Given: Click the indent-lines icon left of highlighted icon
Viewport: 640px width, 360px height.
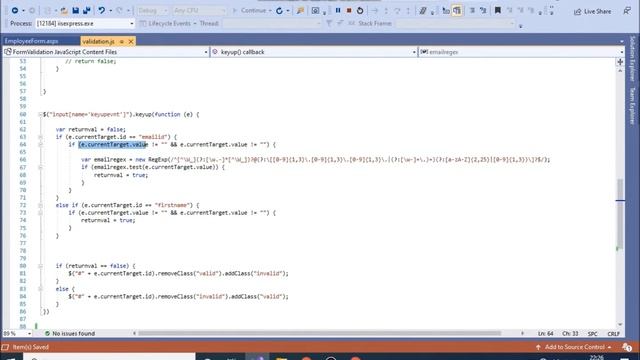Looking at the screenshot, I should pyautogui.click(x=446, y=11).
